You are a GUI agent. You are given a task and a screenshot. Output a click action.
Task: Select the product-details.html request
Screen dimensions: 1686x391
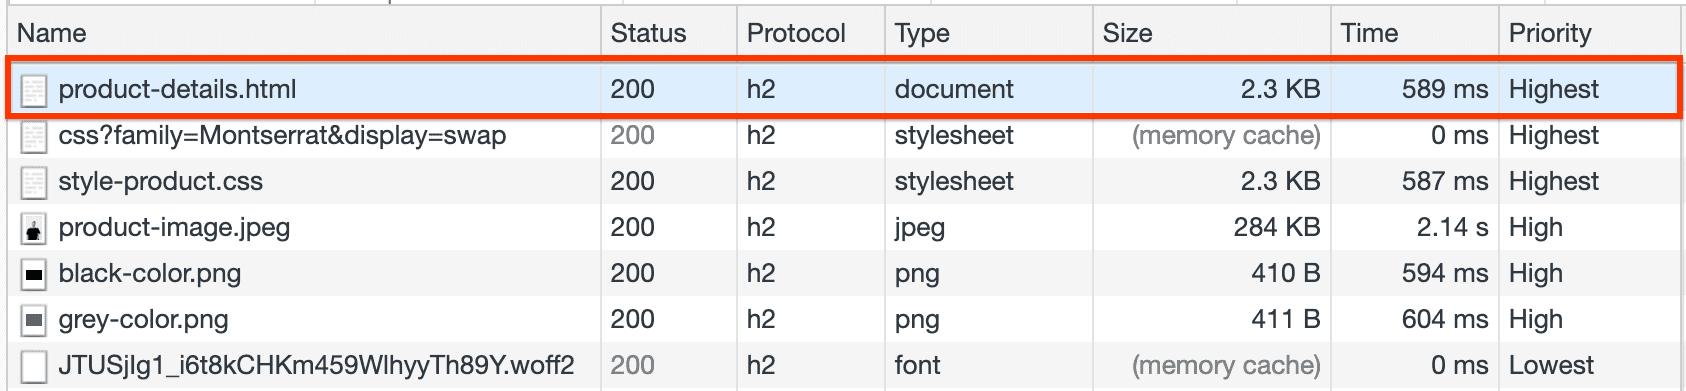[x=844, y=89]
